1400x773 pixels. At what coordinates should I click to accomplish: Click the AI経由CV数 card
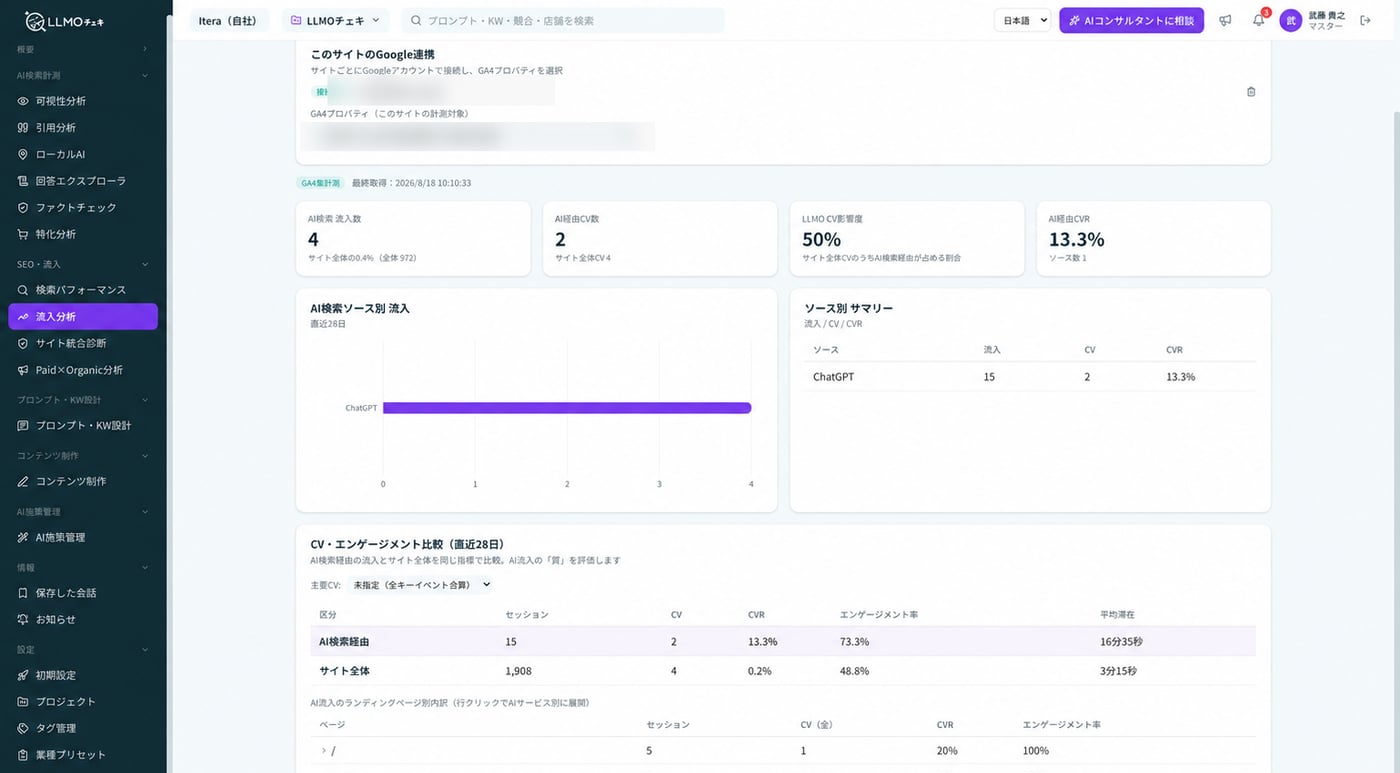coord(660,239)
